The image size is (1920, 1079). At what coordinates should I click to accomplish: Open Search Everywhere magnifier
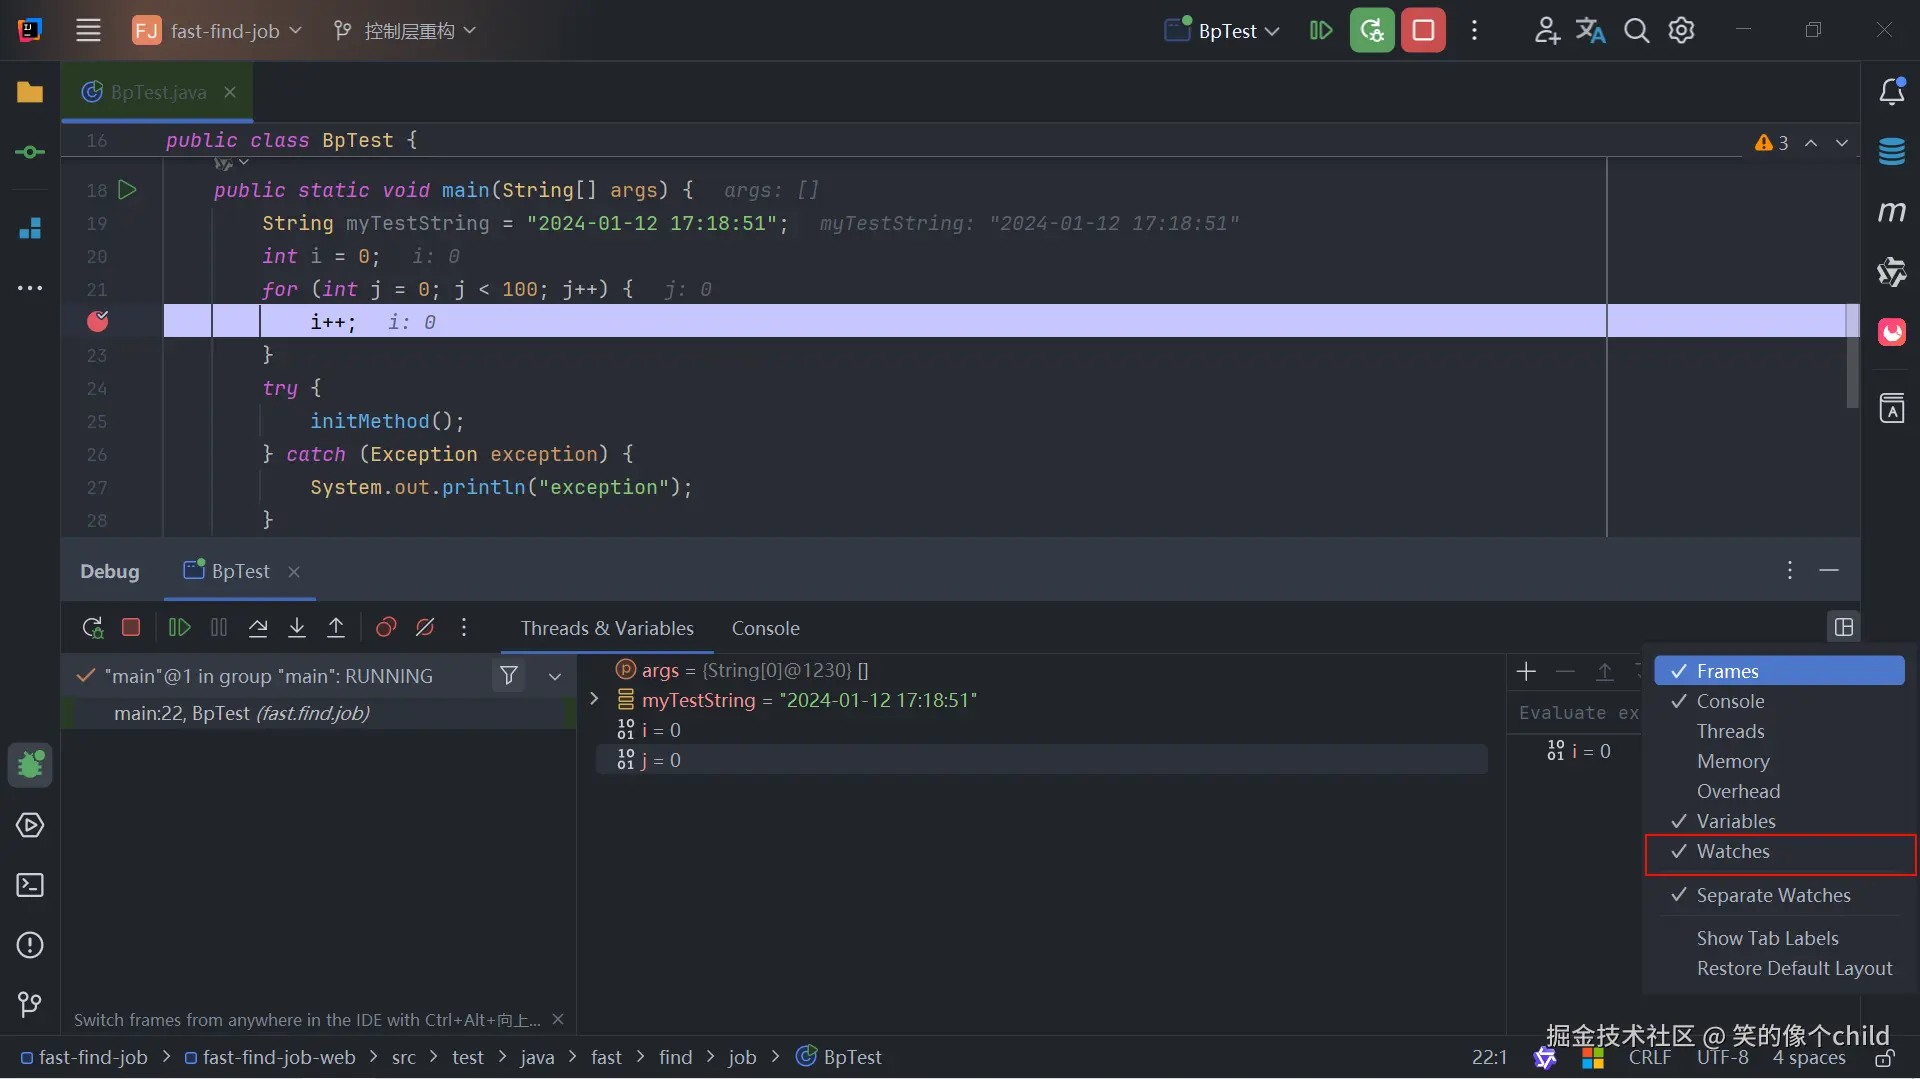pyautogui.click(x=1636, y=31)
